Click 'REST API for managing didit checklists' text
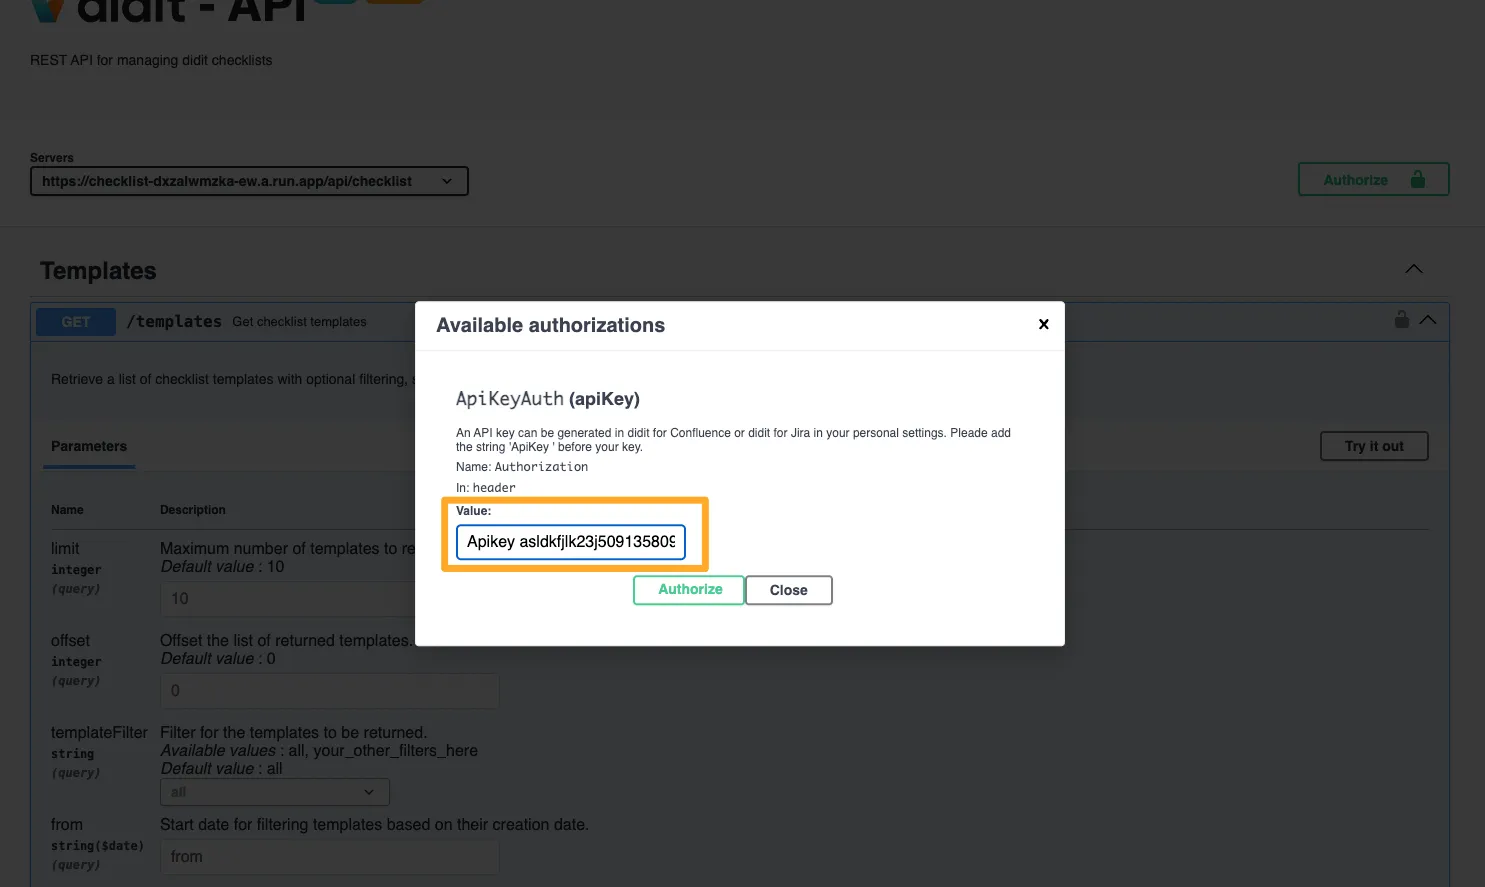The width and height of the screenshot is (1485, 887). [151, 60]
